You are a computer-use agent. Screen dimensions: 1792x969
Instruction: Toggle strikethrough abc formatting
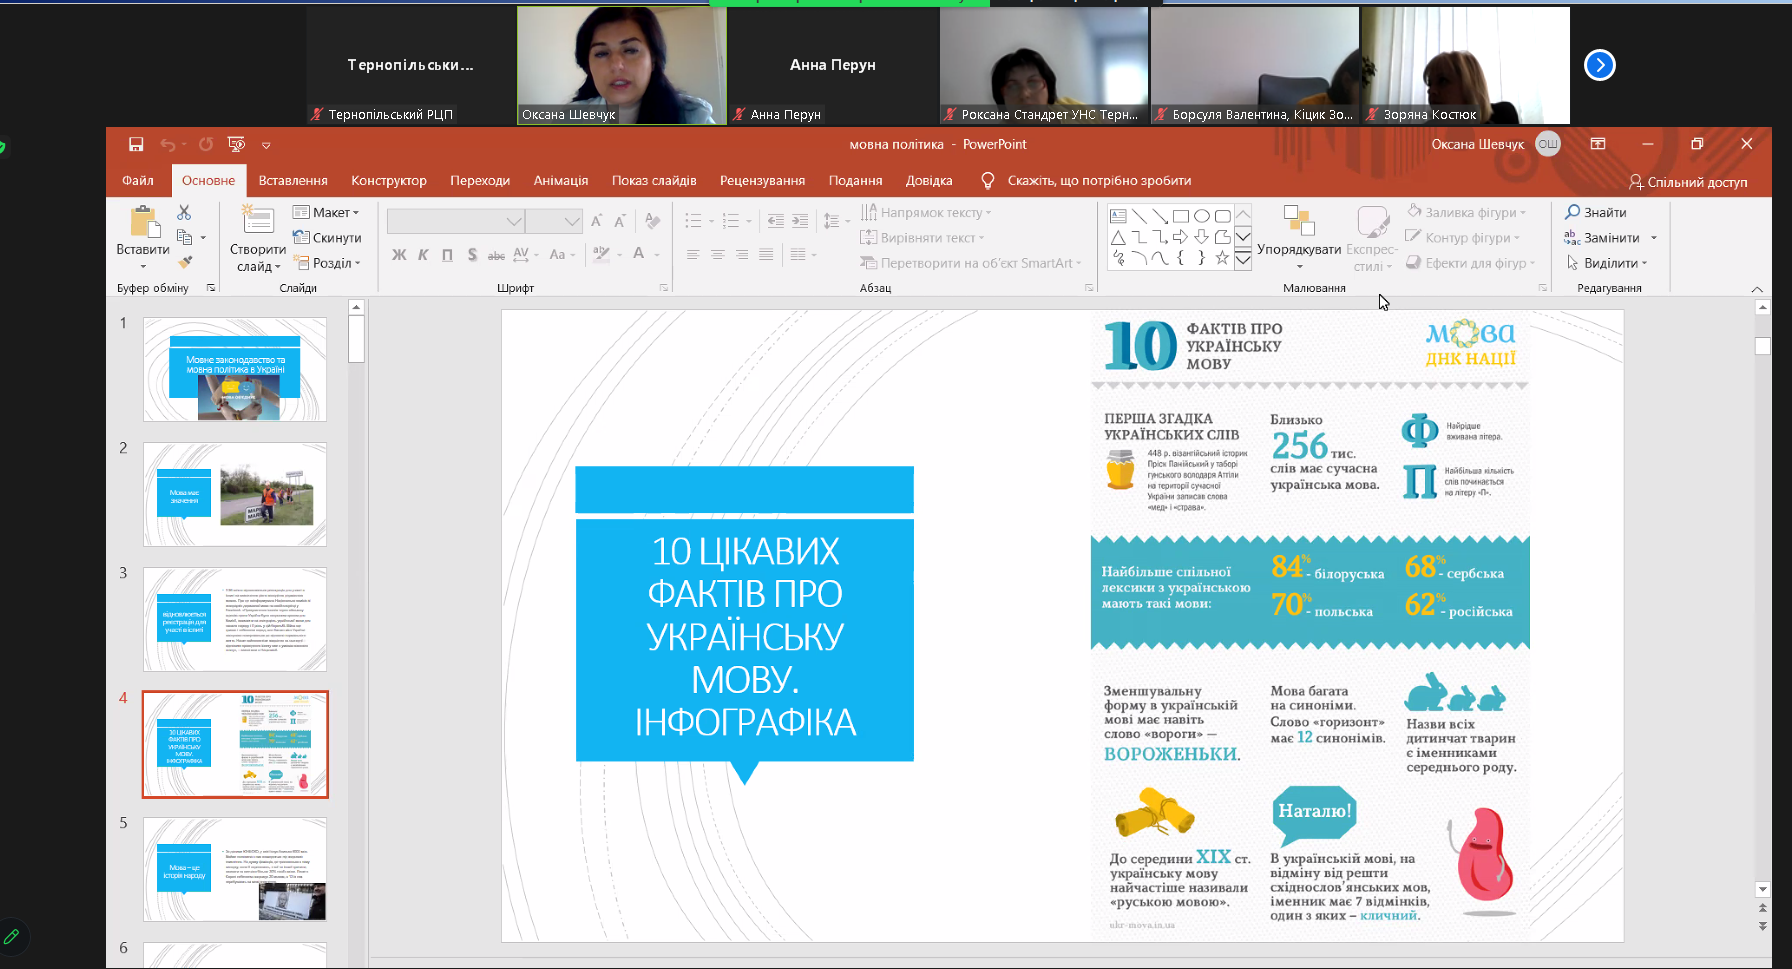[496, 255]
